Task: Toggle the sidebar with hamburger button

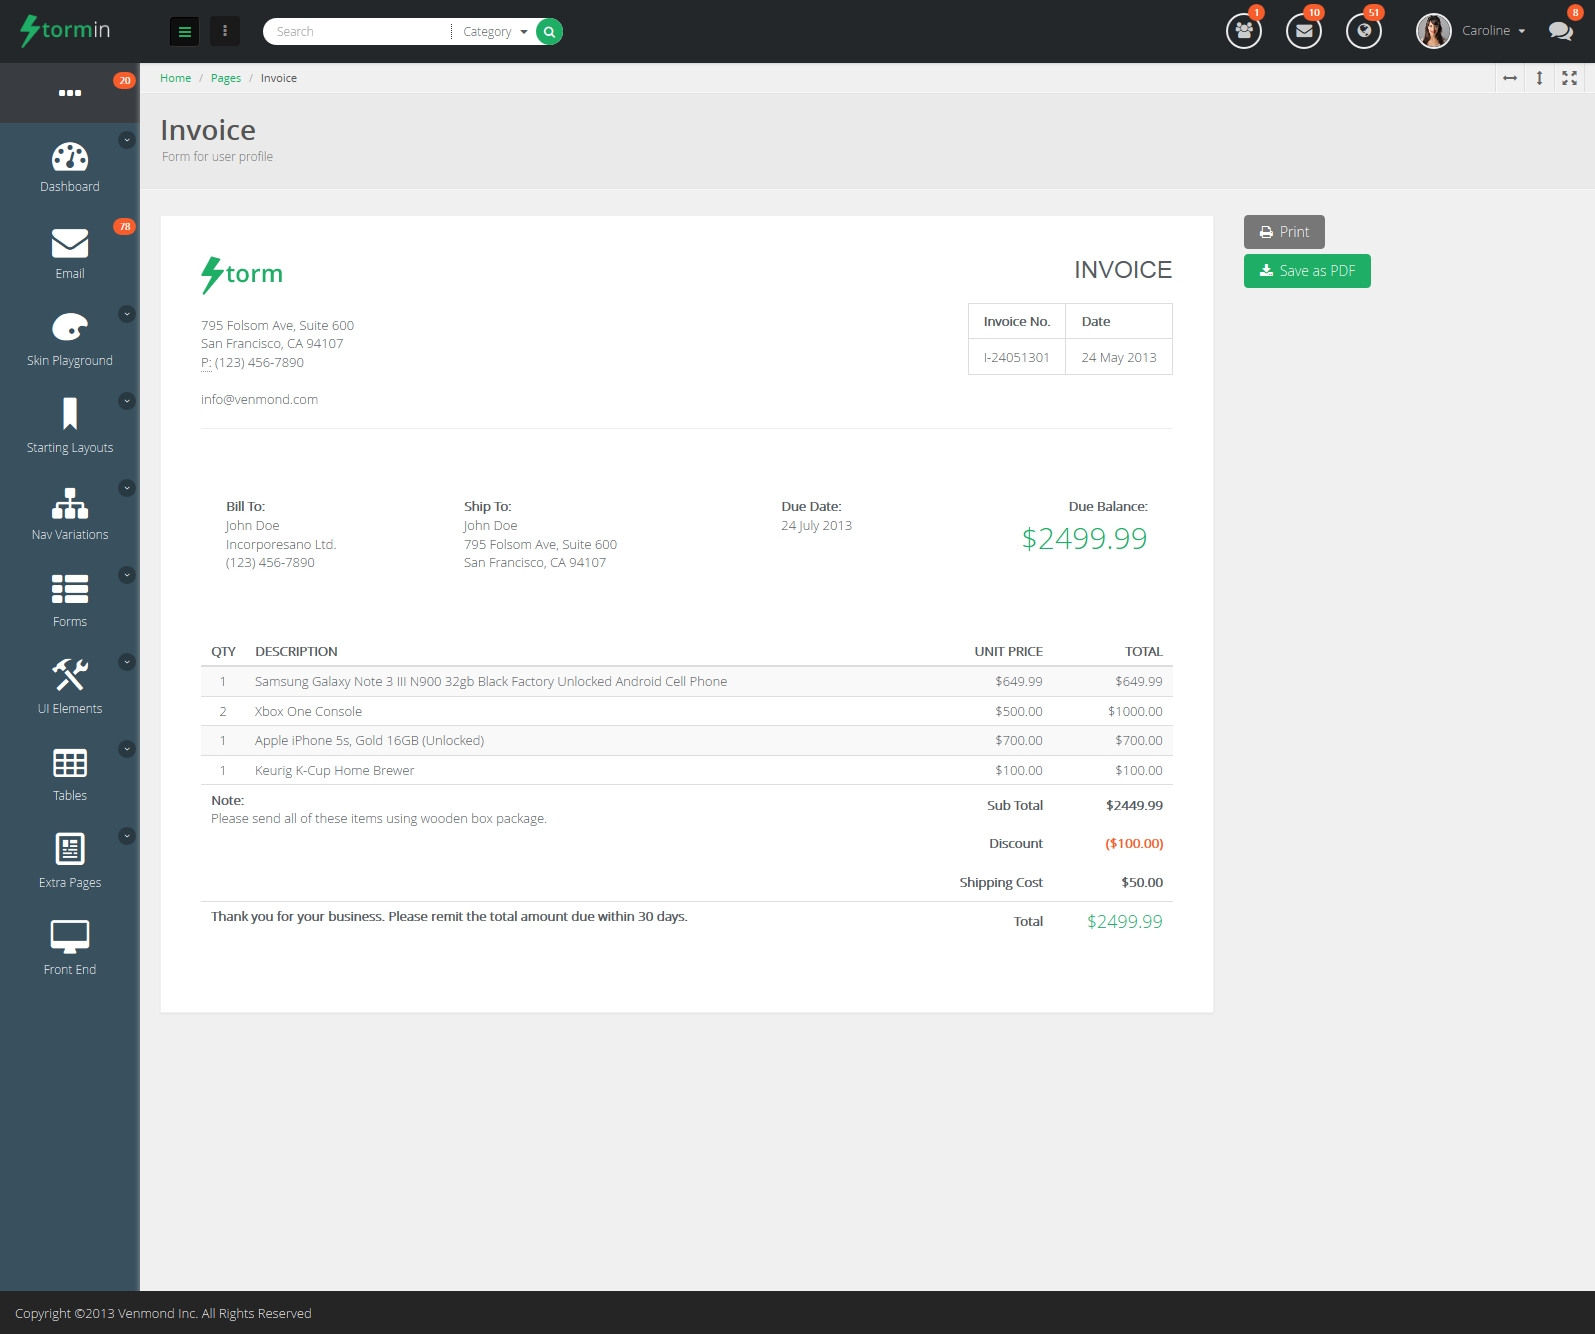Action: (184, 32)
